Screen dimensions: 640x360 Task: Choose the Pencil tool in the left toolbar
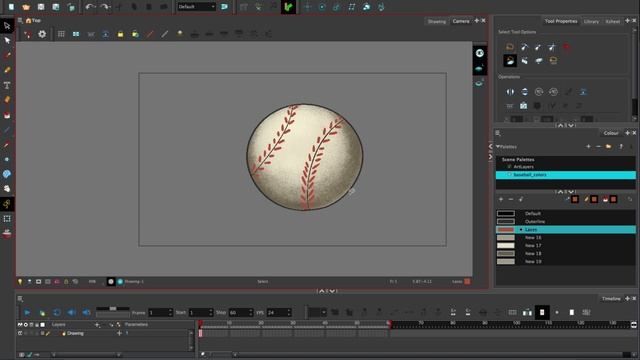(7, 70)
